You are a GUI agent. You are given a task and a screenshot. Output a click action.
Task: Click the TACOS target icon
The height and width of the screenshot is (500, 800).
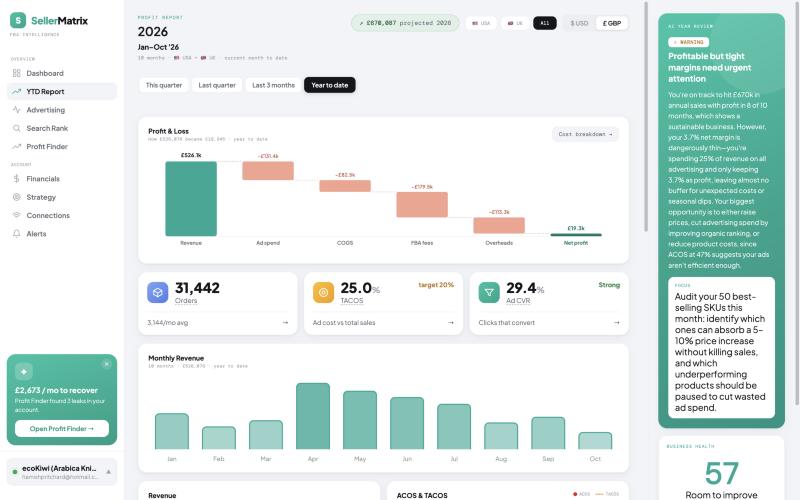tap(323, 293)
